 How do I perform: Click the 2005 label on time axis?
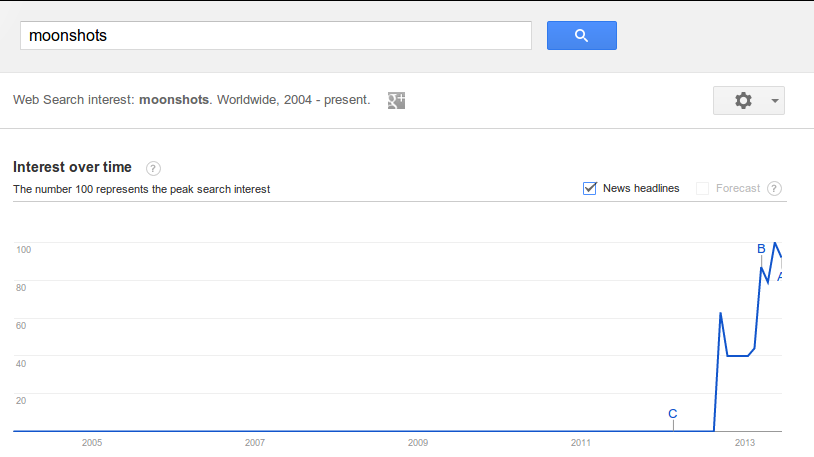pyautogui.click(x=92, y=442)
